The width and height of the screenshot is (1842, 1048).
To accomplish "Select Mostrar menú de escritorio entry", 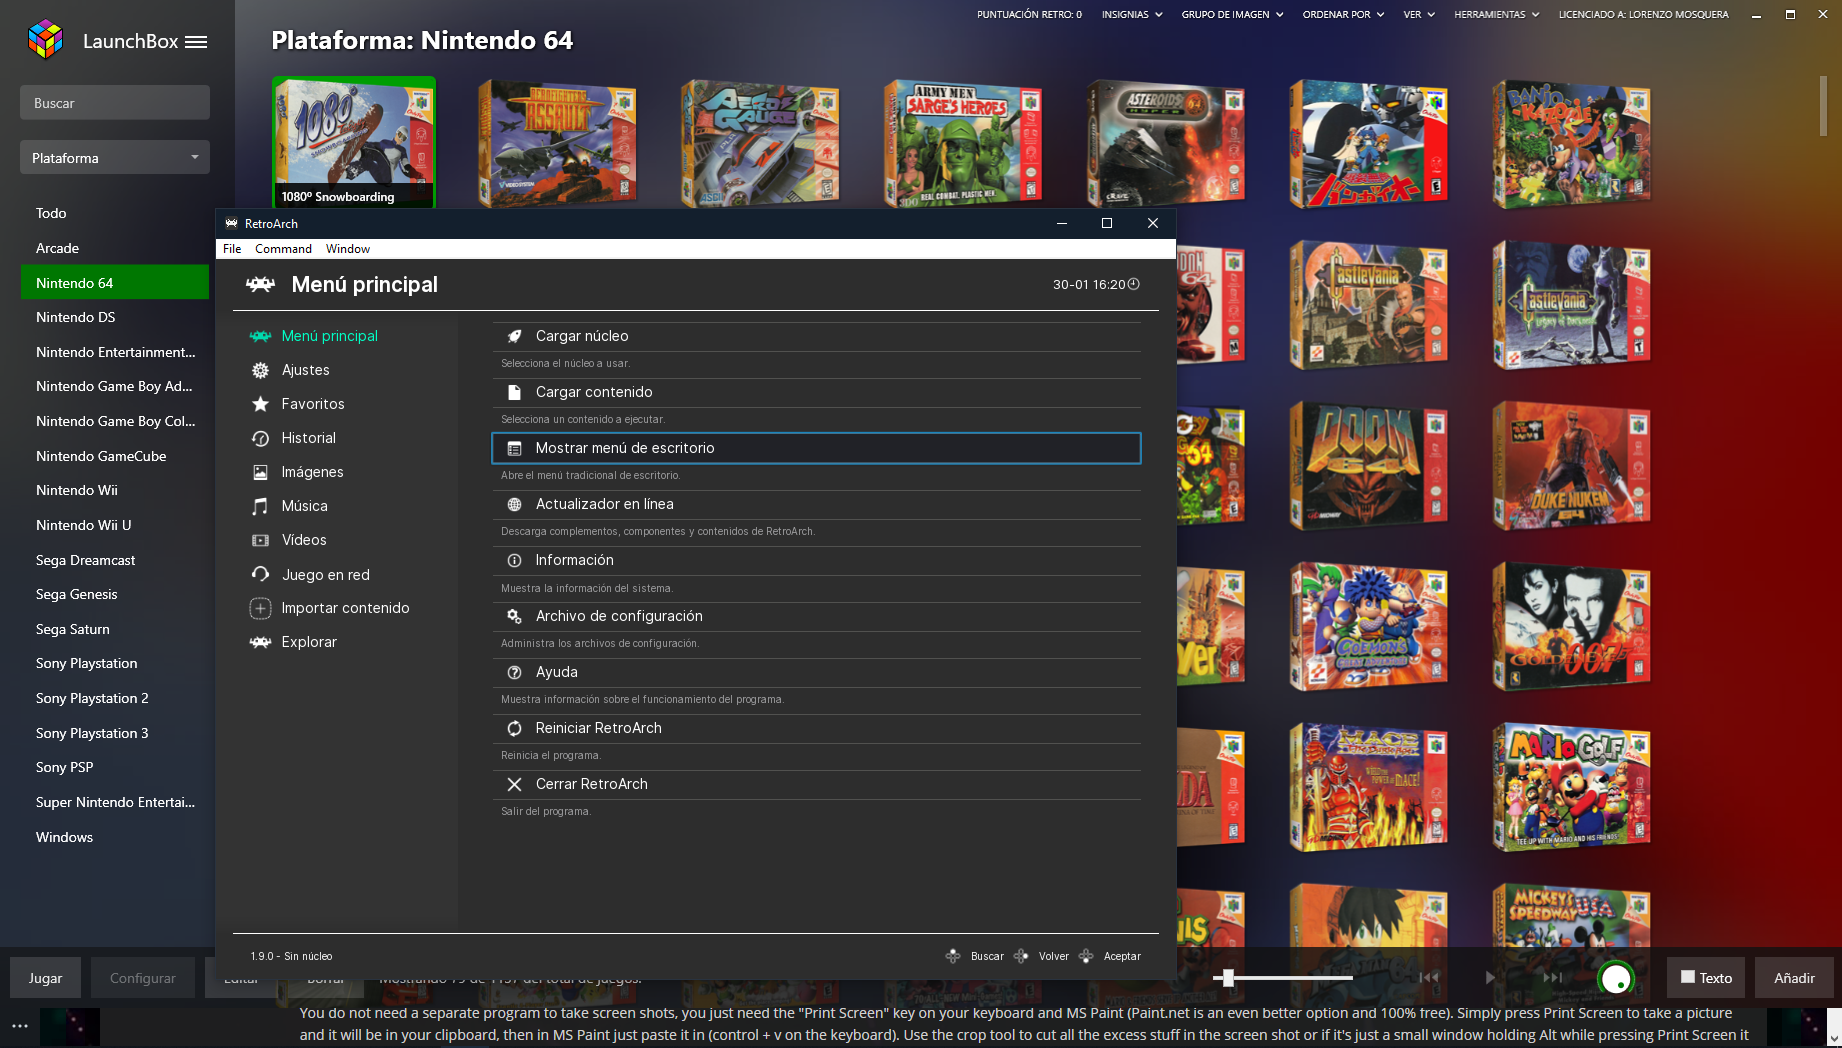I will (816, 448).
